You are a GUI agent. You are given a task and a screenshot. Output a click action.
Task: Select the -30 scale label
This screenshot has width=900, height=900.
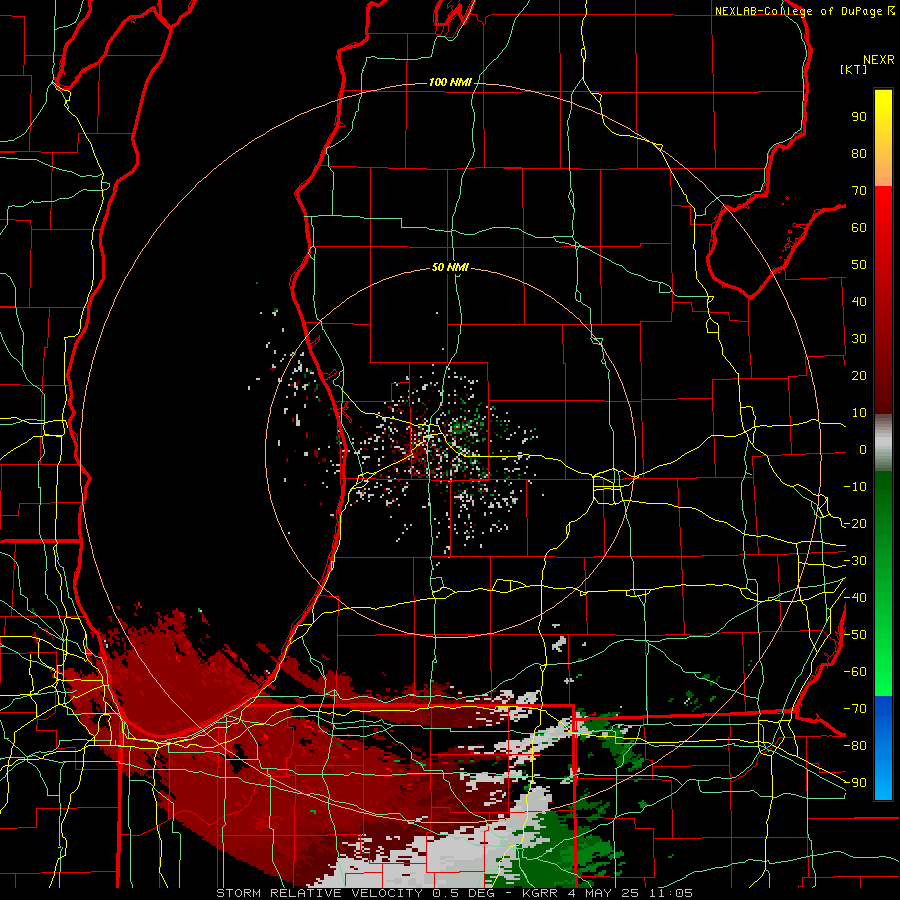pos(855,561)
